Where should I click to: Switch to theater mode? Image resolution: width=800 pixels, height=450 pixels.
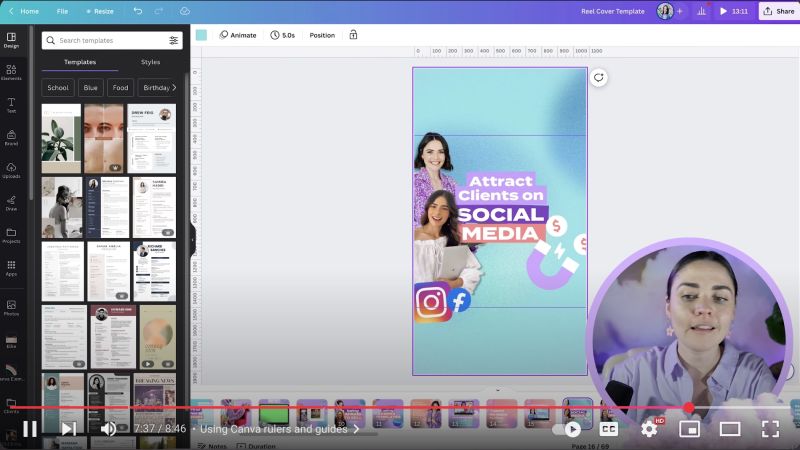click(x=730, y=430)
